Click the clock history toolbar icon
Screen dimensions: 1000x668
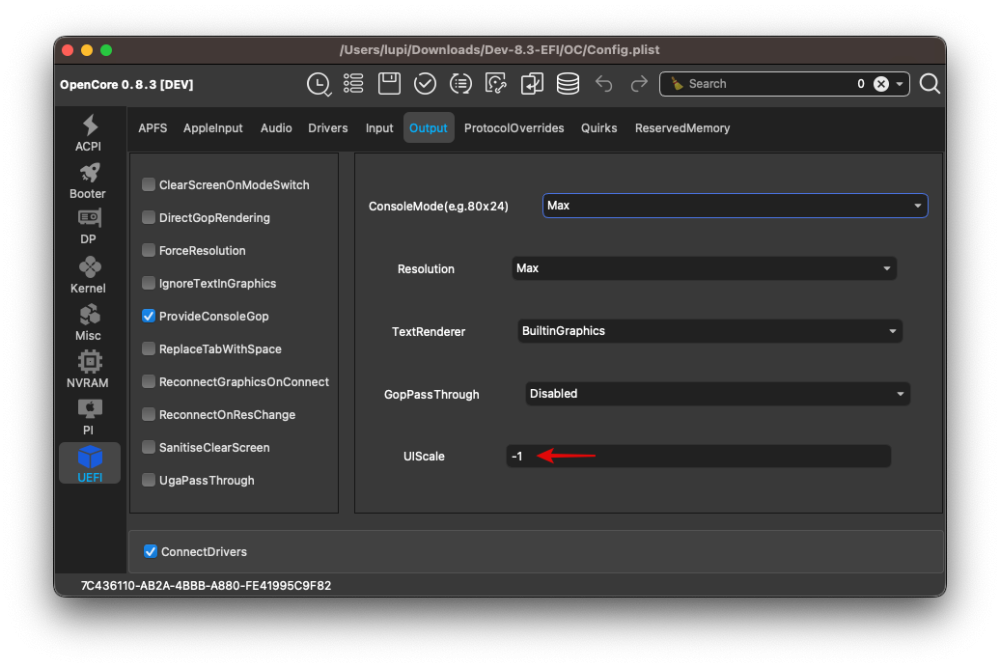(x=318, y=84)
